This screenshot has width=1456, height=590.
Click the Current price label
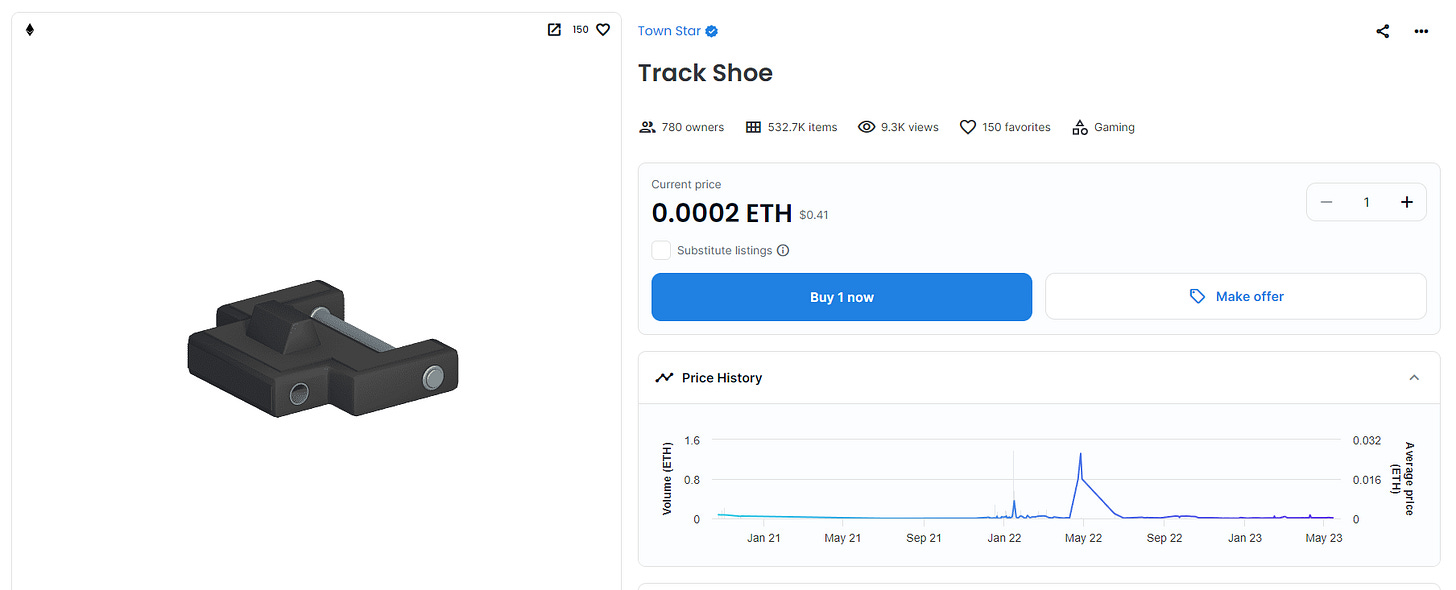686,184
